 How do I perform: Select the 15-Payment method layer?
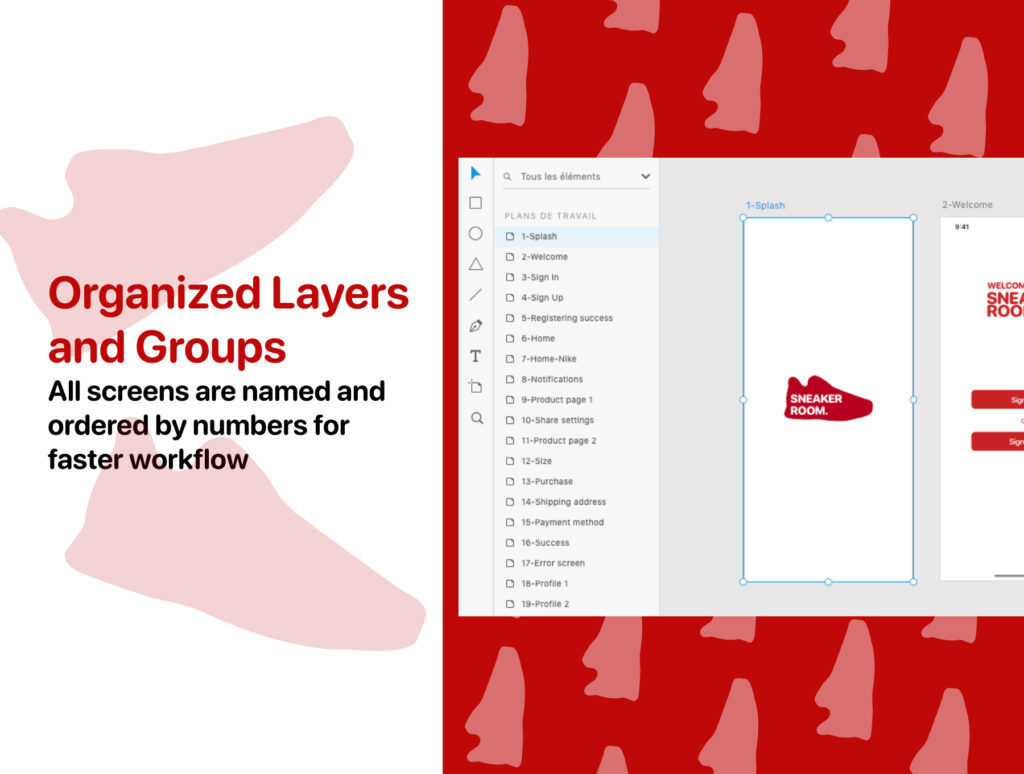[x=576, y=522]
